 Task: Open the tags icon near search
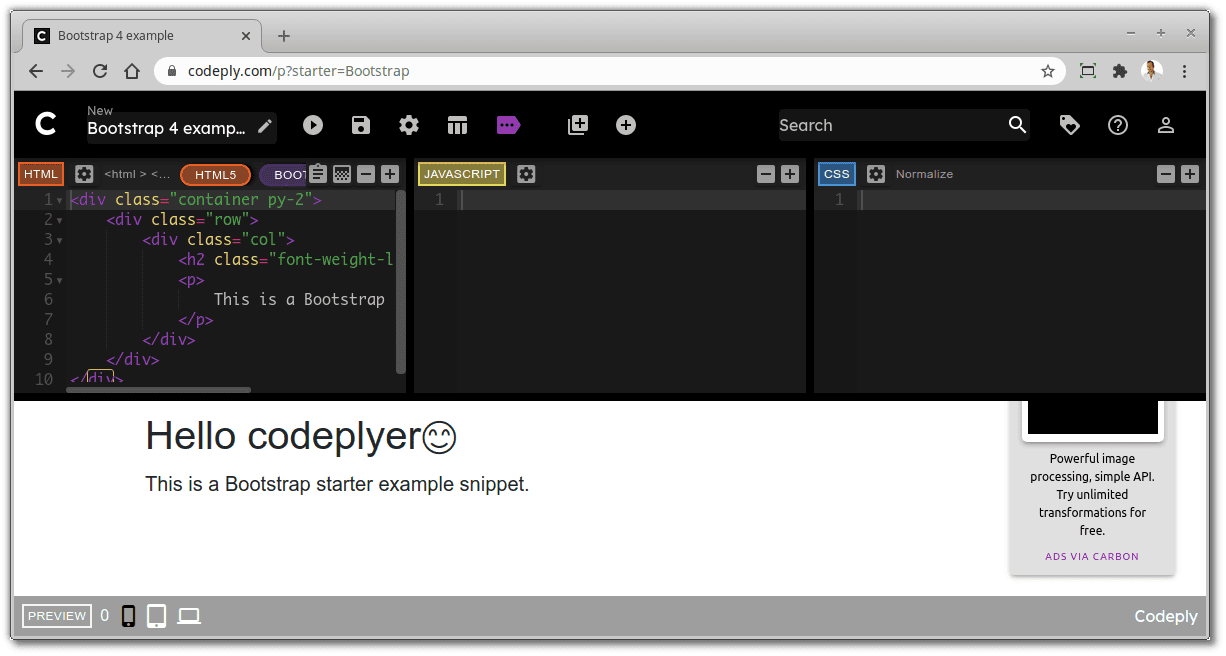[x=1070, y=125]
